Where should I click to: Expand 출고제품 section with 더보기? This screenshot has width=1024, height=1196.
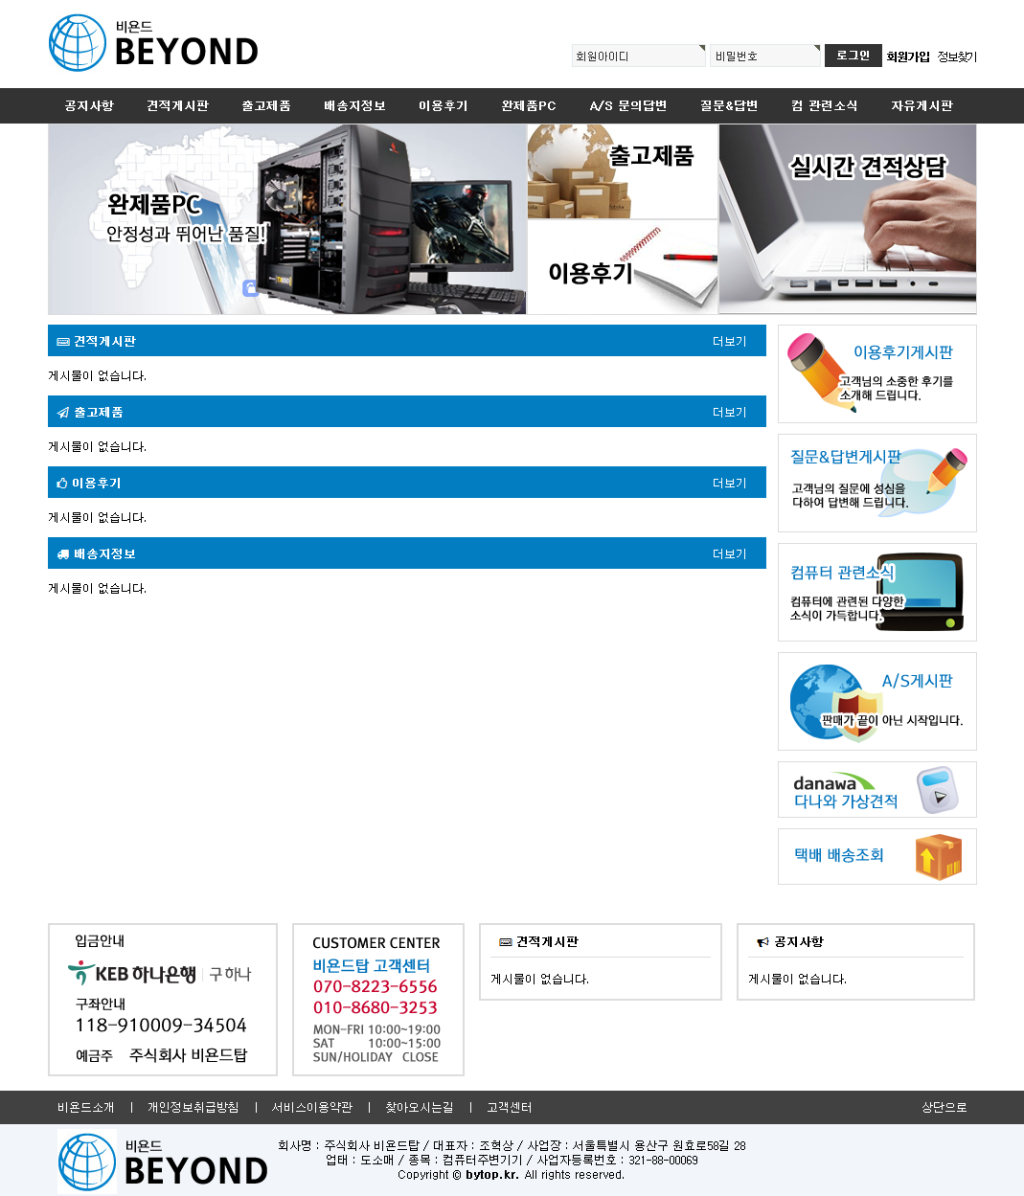[x=729, y=412]
